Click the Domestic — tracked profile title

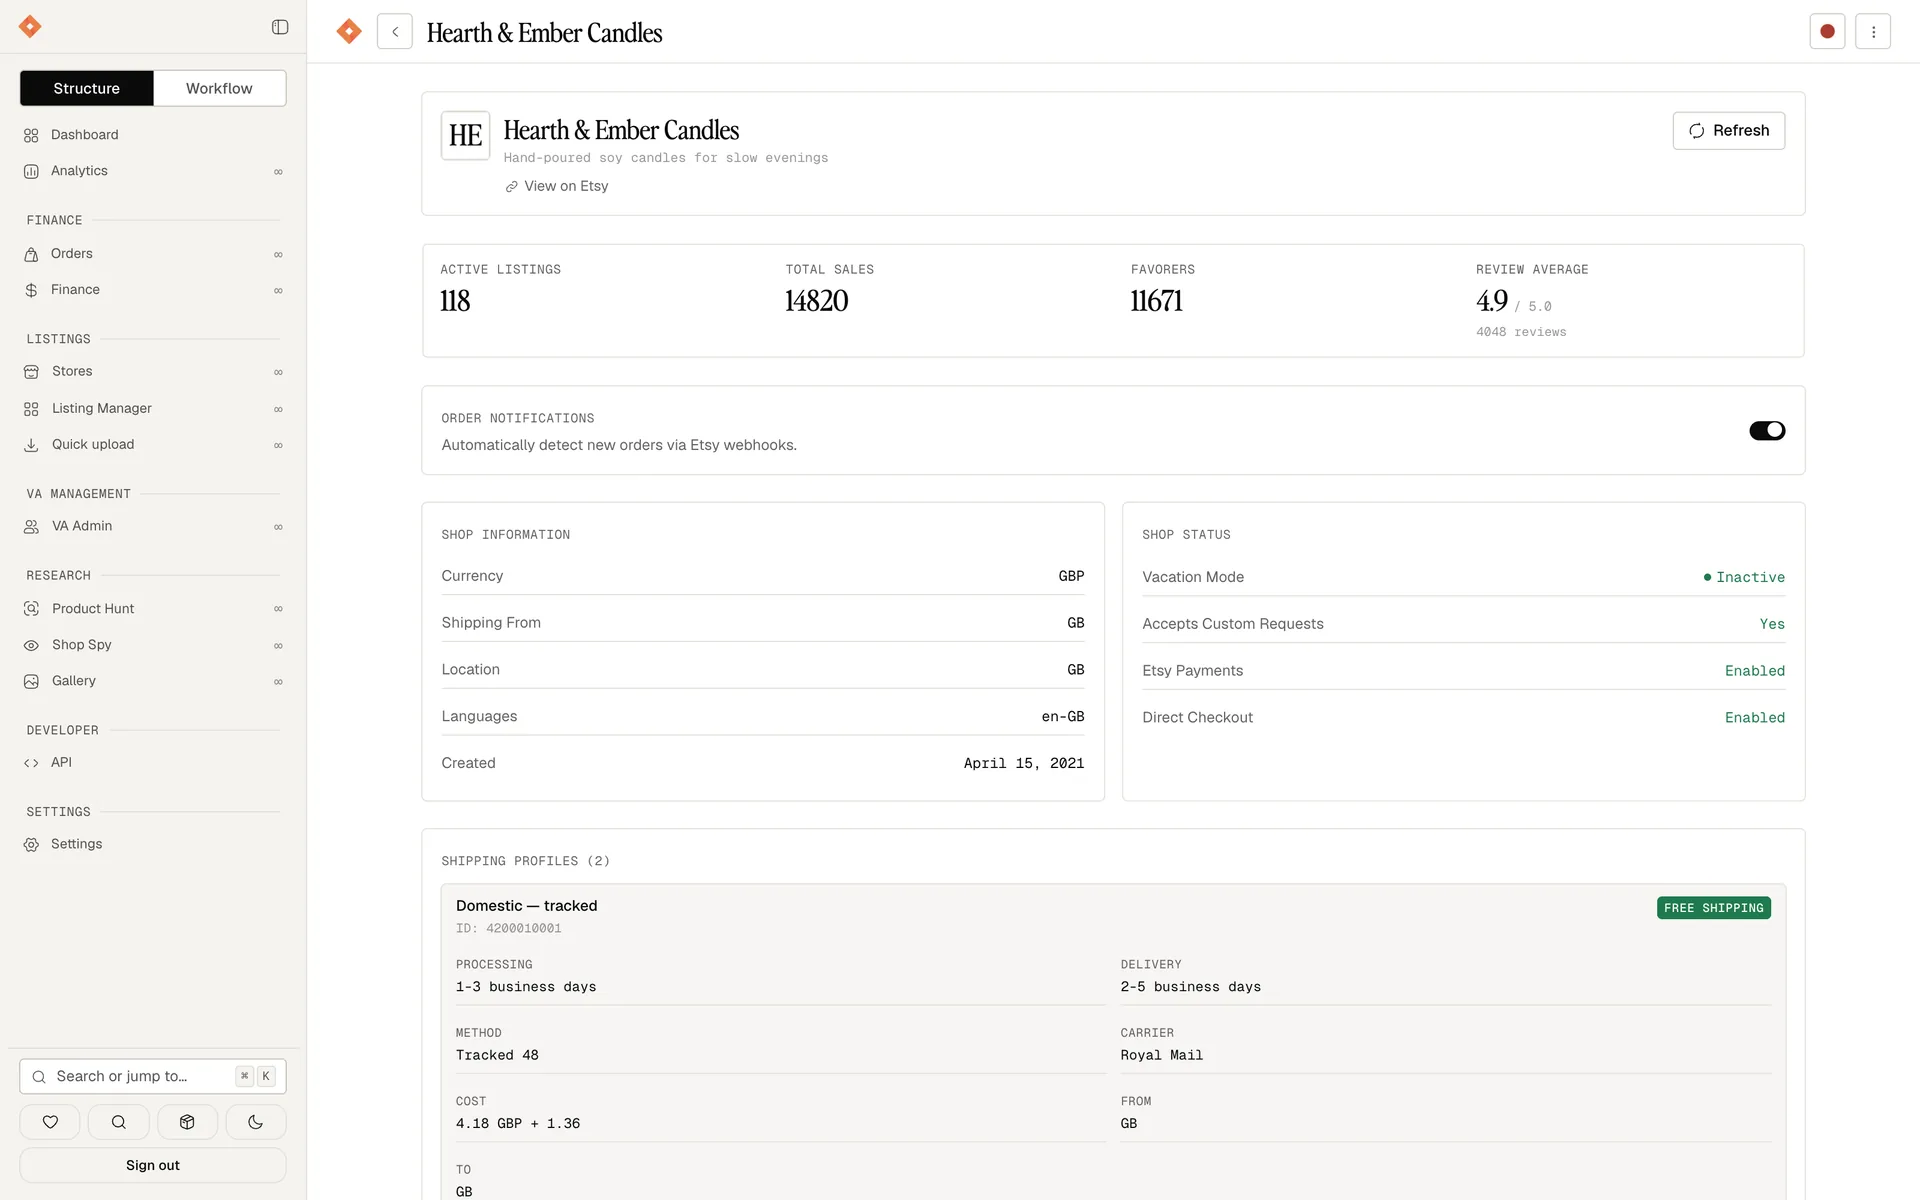coord(527,906)
